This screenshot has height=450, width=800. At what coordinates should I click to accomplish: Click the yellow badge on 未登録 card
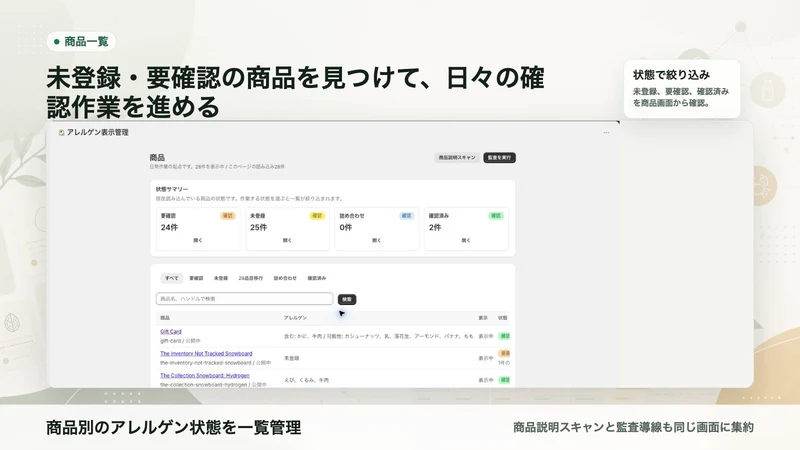point(317,216)
